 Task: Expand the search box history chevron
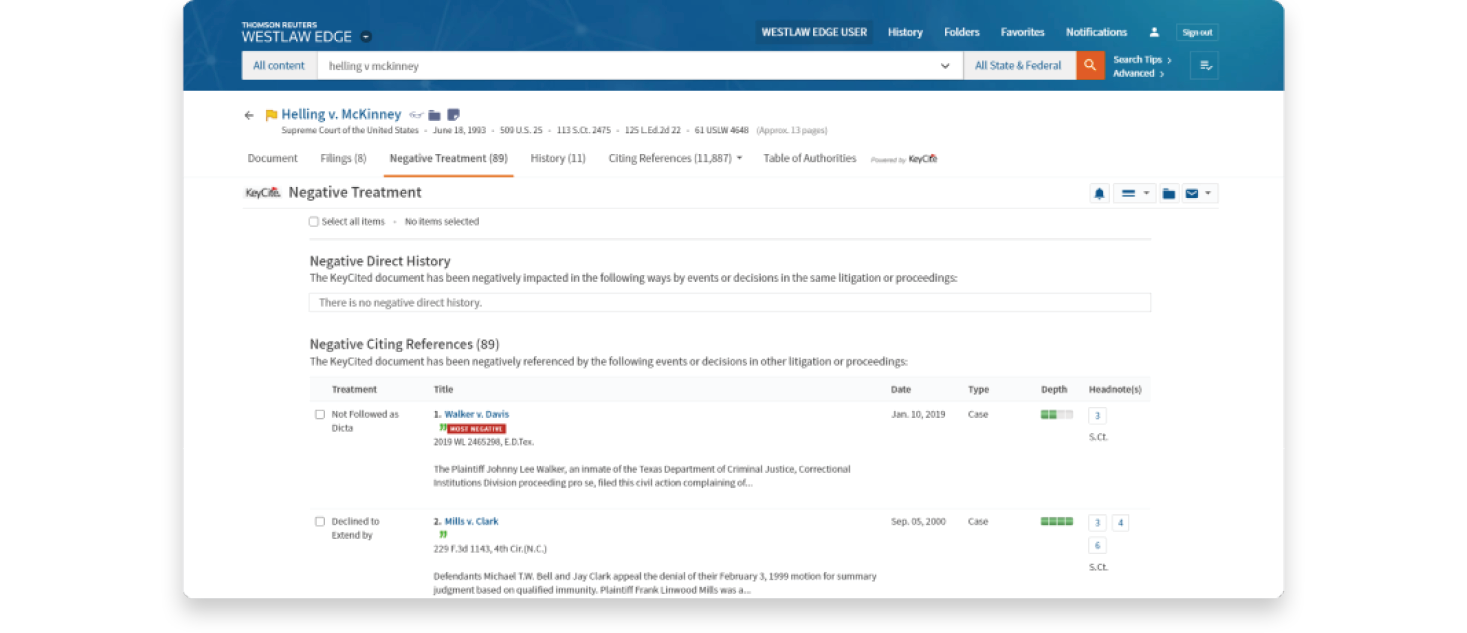coord(945,66)
